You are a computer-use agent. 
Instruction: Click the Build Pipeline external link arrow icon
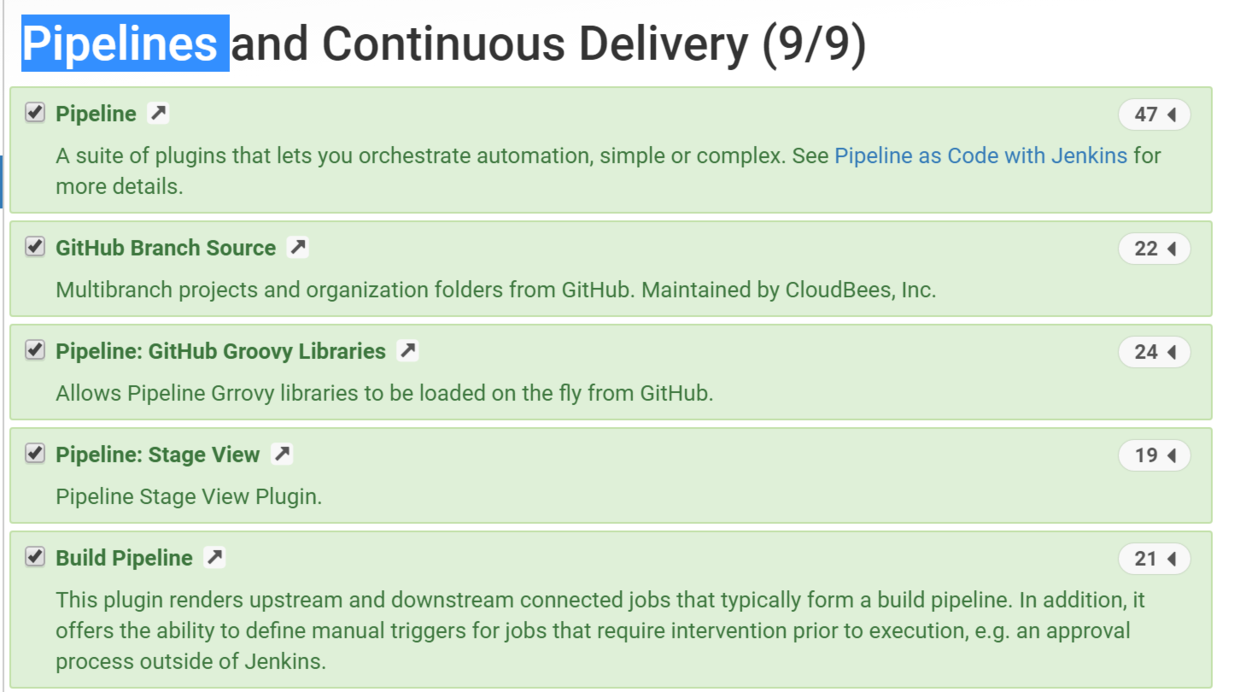[x=213, y=558]
